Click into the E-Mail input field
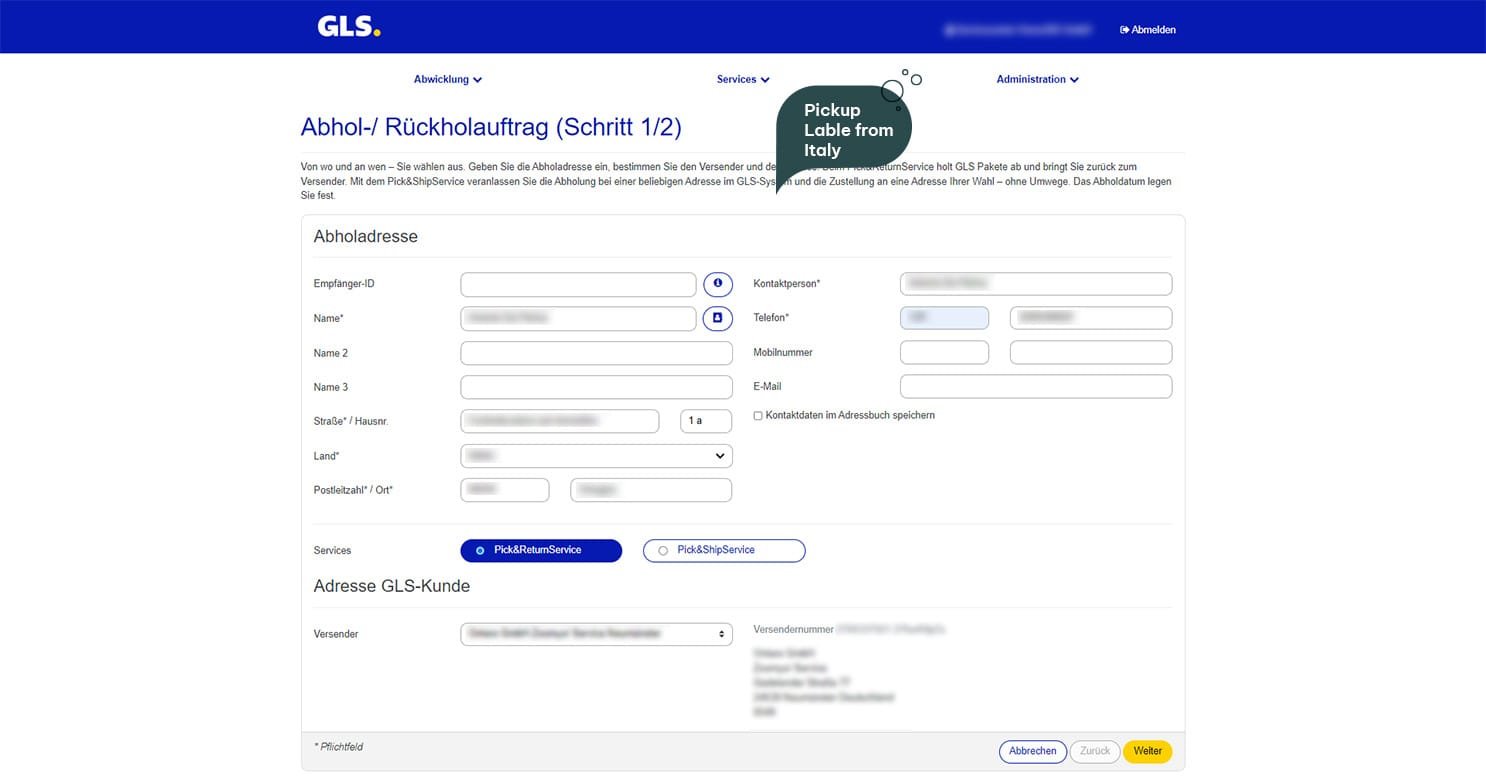Image resolution: width=1486 pixels, height=779 pixels. 1035,387
